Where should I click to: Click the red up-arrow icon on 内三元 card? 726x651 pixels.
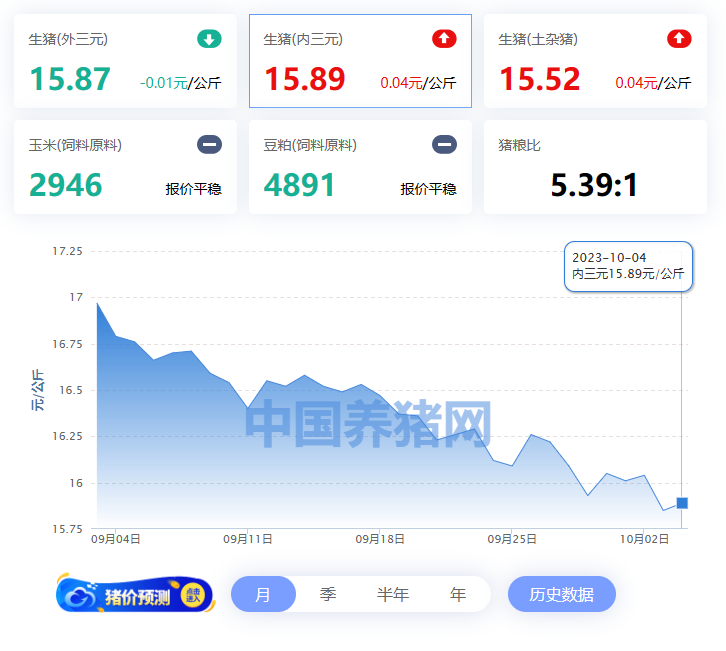444,39
